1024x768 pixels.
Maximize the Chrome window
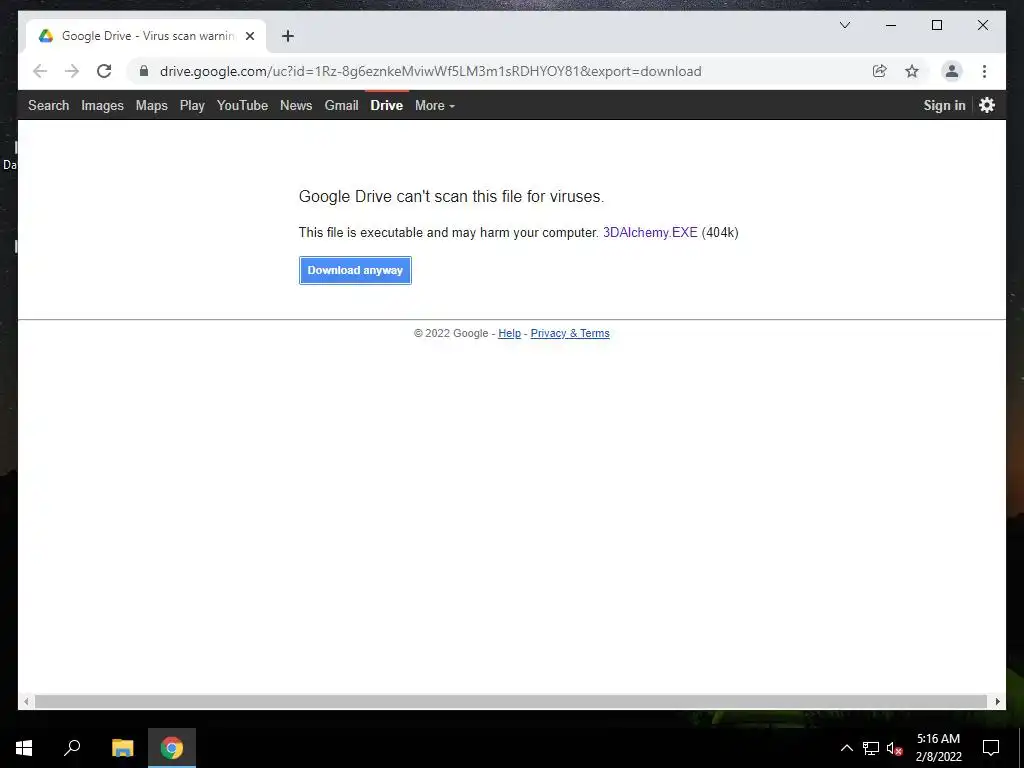point(936,25)
